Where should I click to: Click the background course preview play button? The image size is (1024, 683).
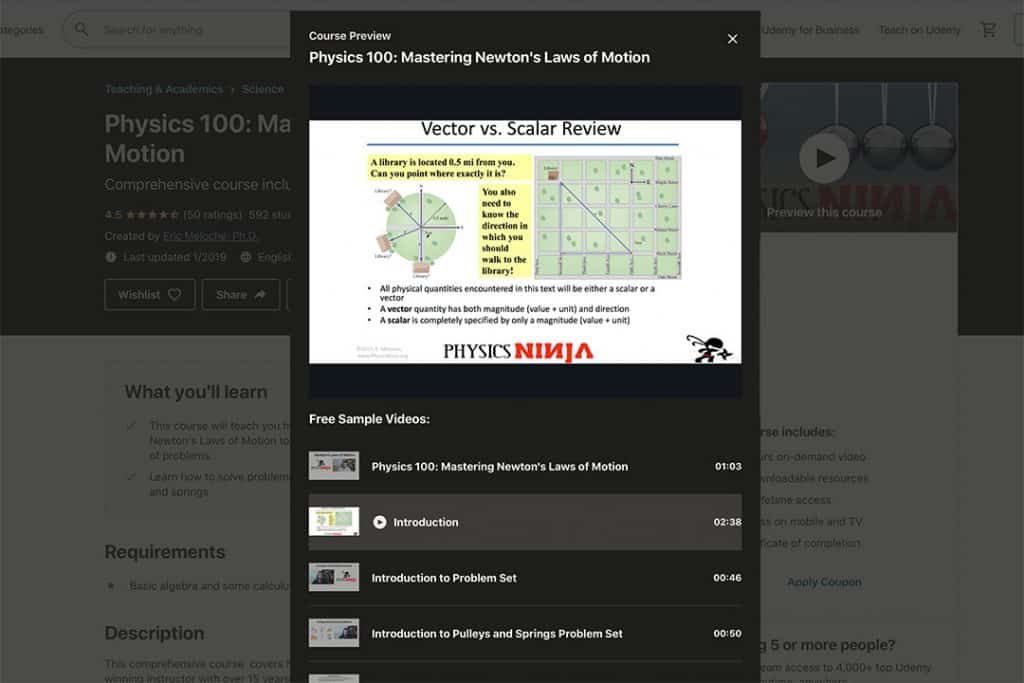click(x=824, y=158)
